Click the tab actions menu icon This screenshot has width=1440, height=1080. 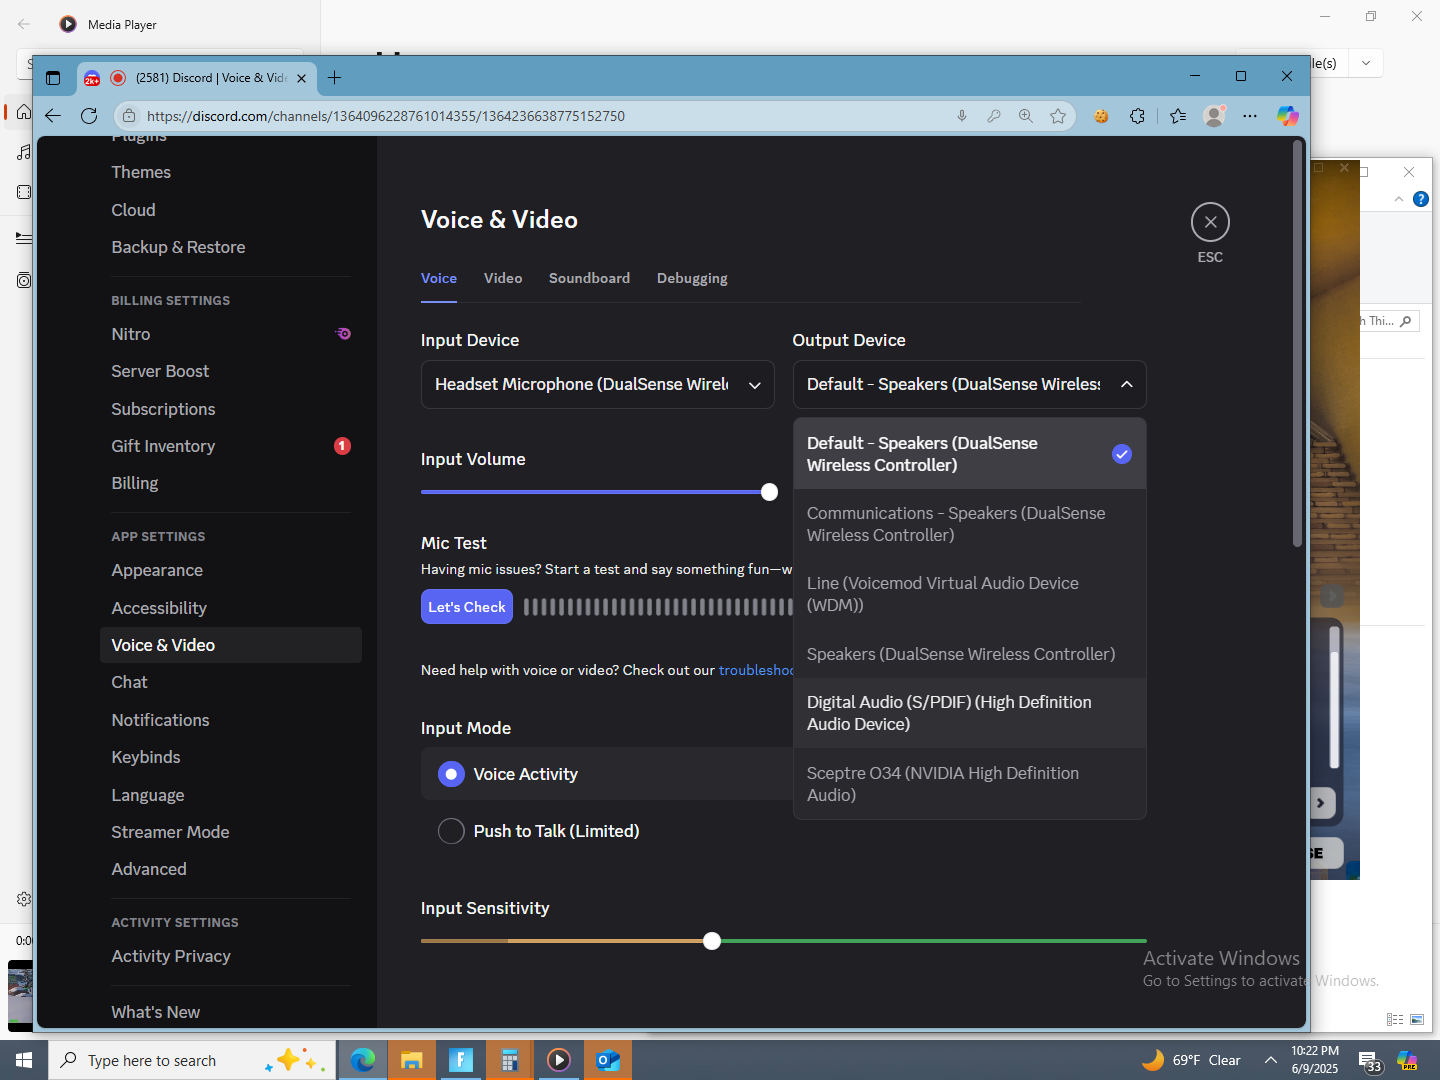coord(53,77)
